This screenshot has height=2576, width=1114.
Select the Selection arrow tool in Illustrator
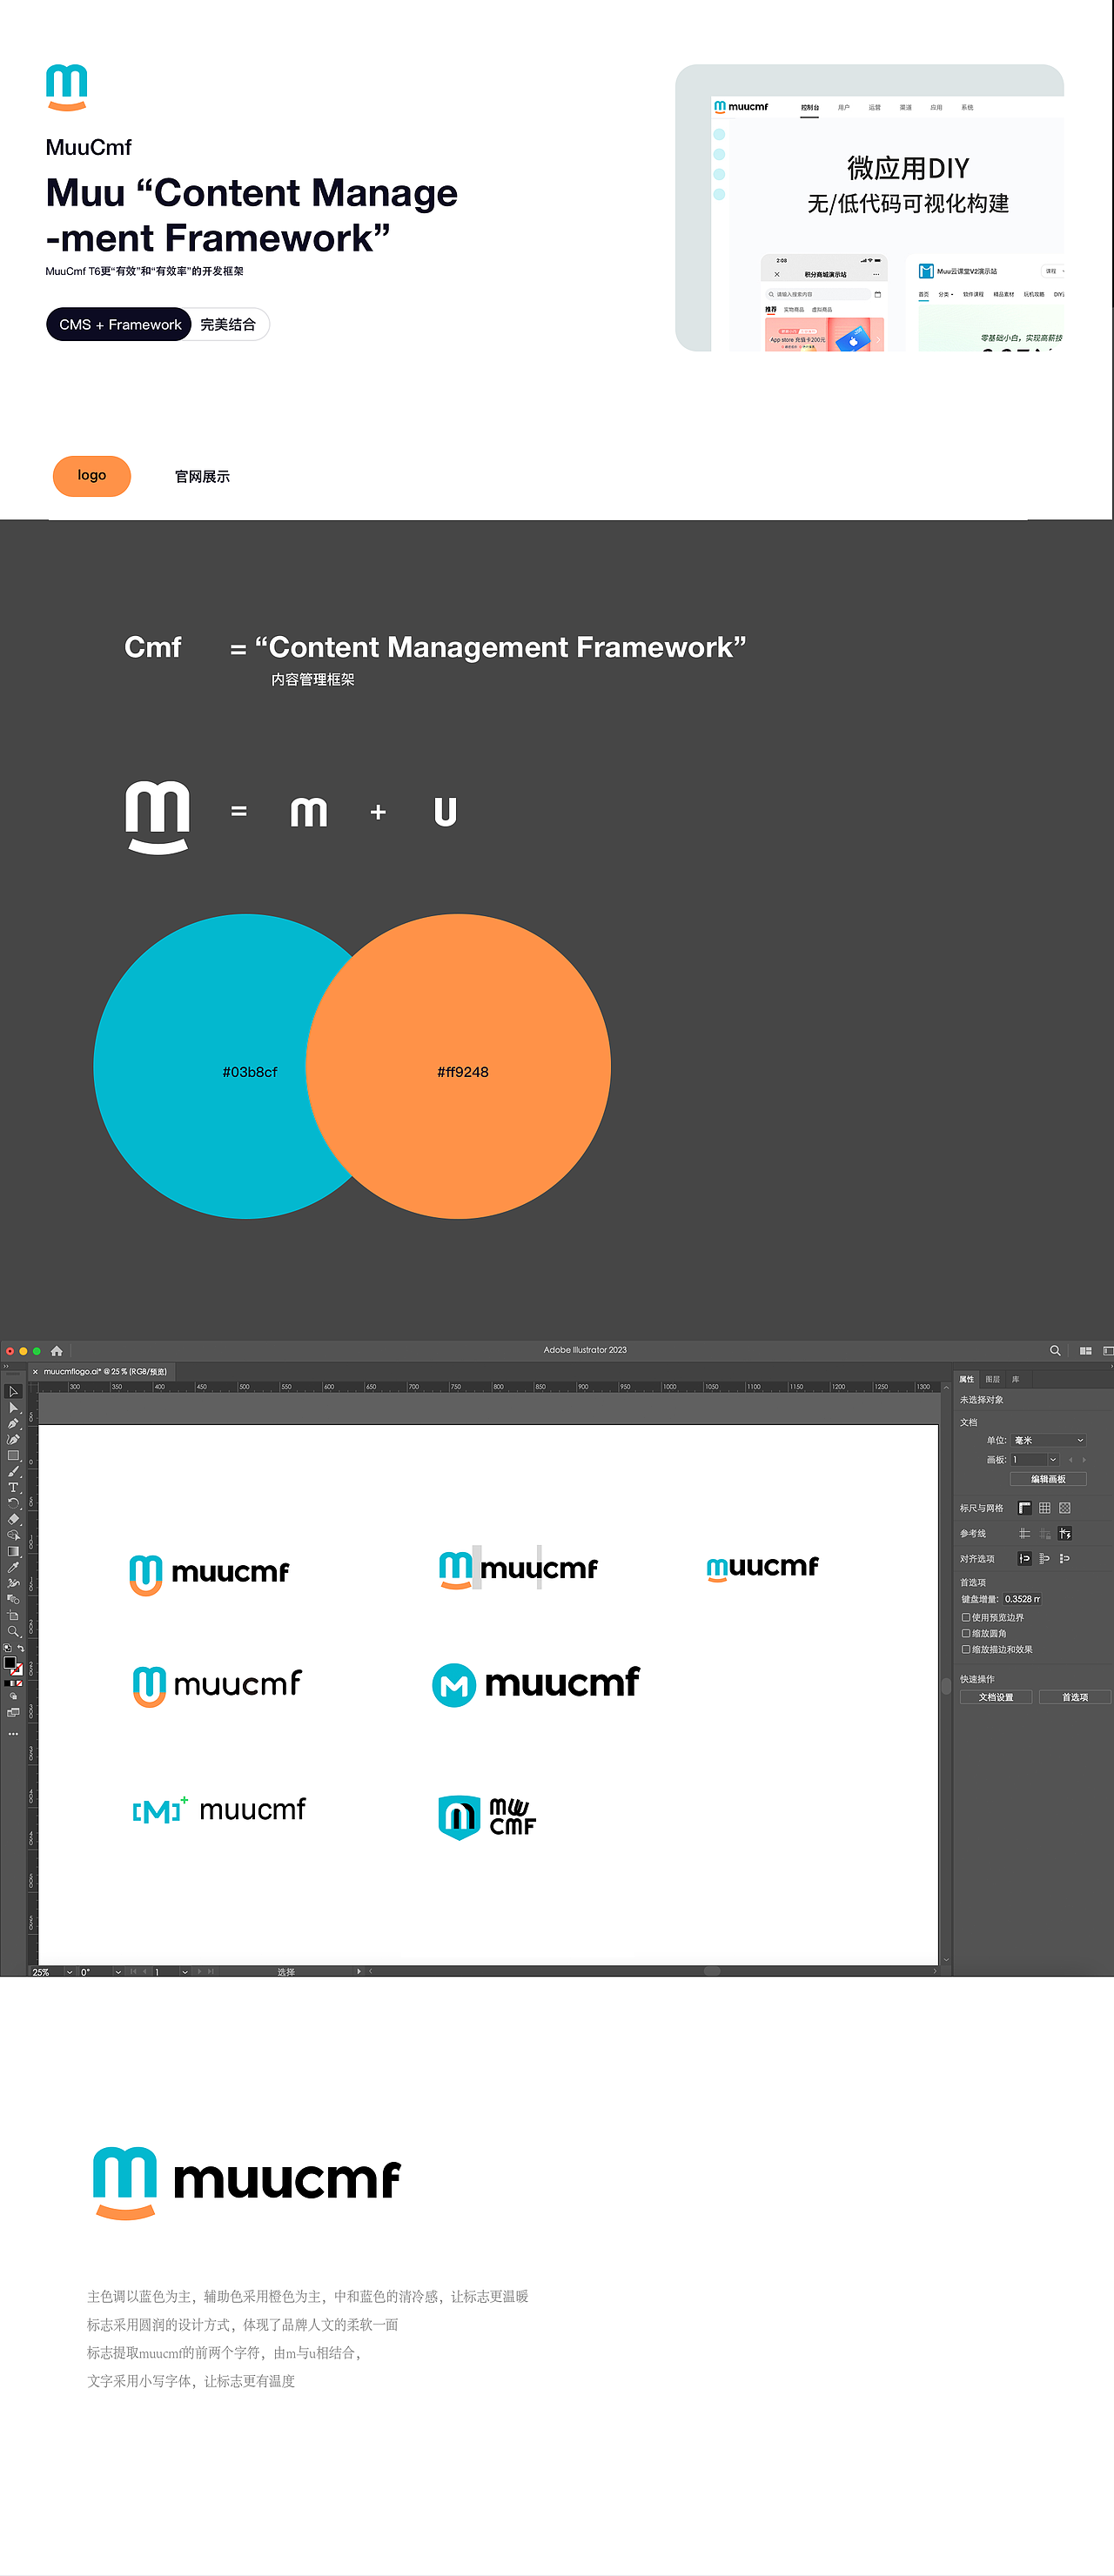point(13,1391)
